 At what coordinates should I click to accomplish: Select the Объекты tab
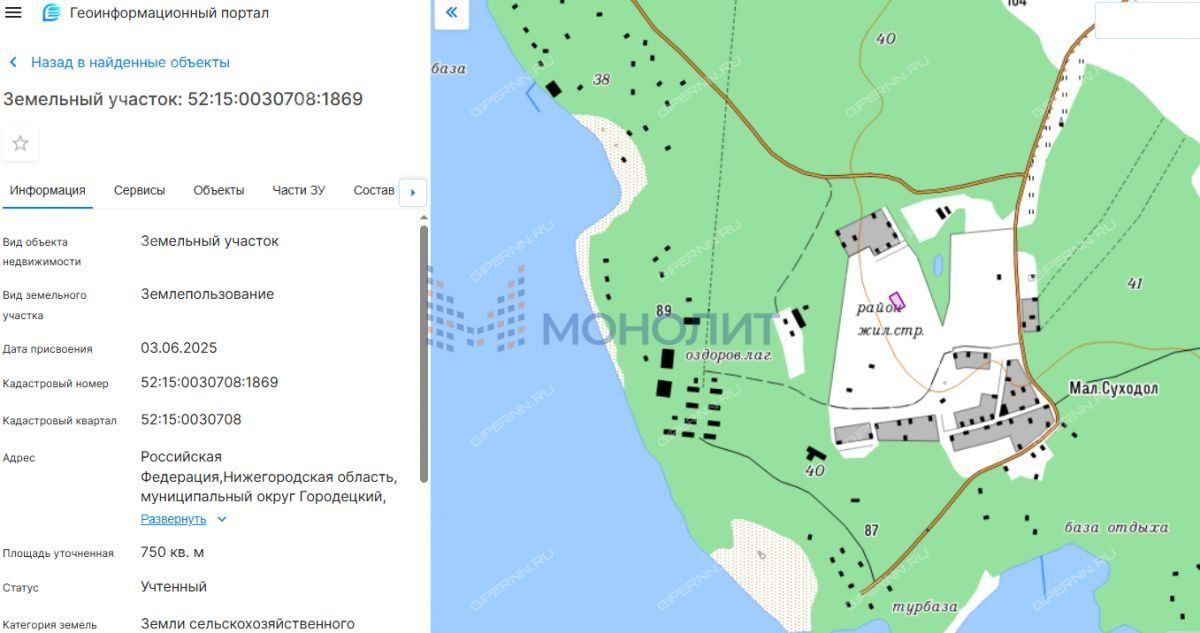pos(218,190)
